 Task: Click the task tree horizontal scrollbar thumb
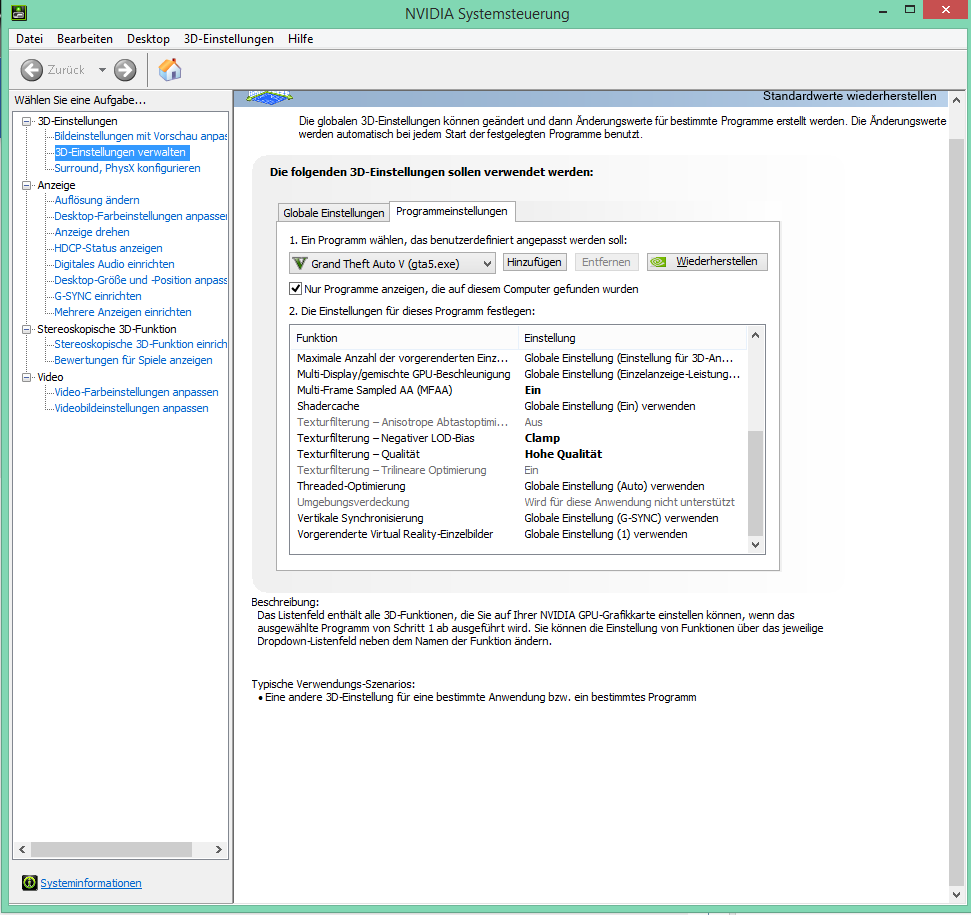click(111, 849)
